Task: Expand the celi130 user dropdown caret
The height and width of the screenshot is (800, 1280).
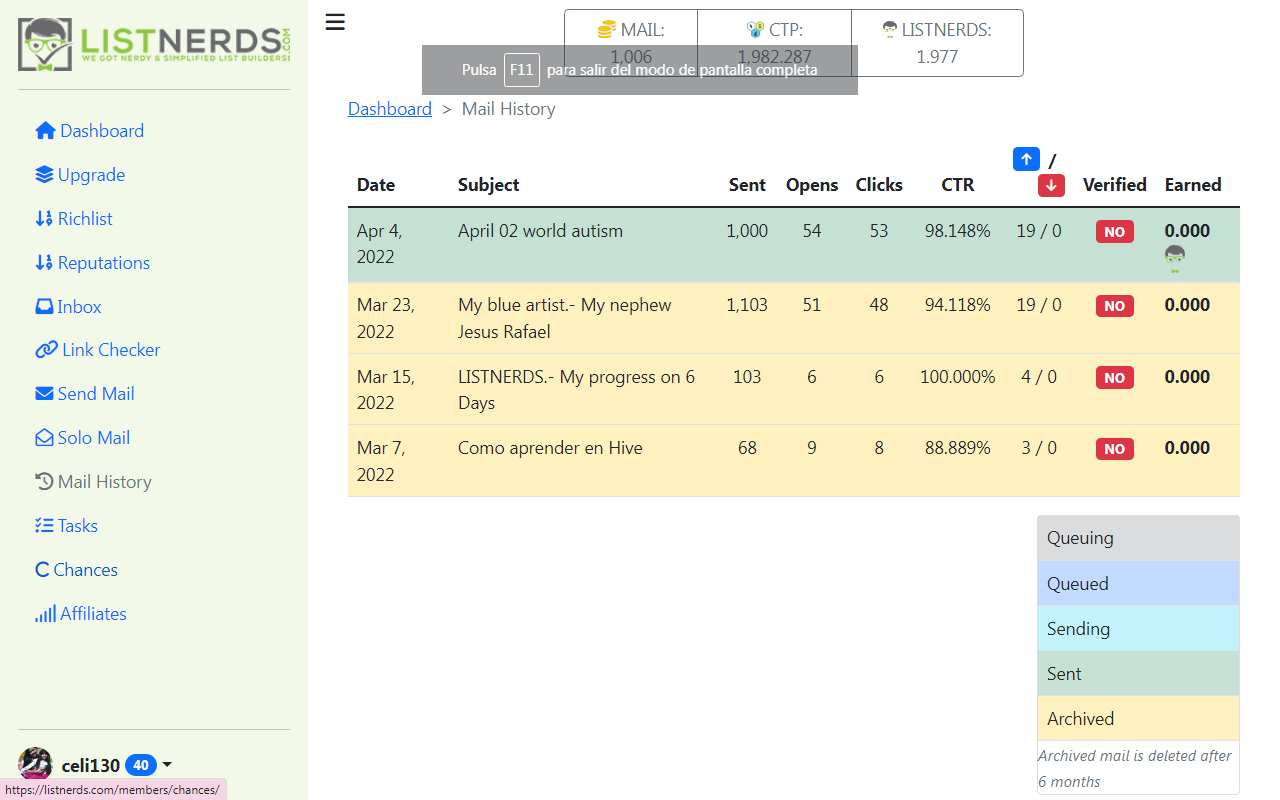Action: (167, 766)
